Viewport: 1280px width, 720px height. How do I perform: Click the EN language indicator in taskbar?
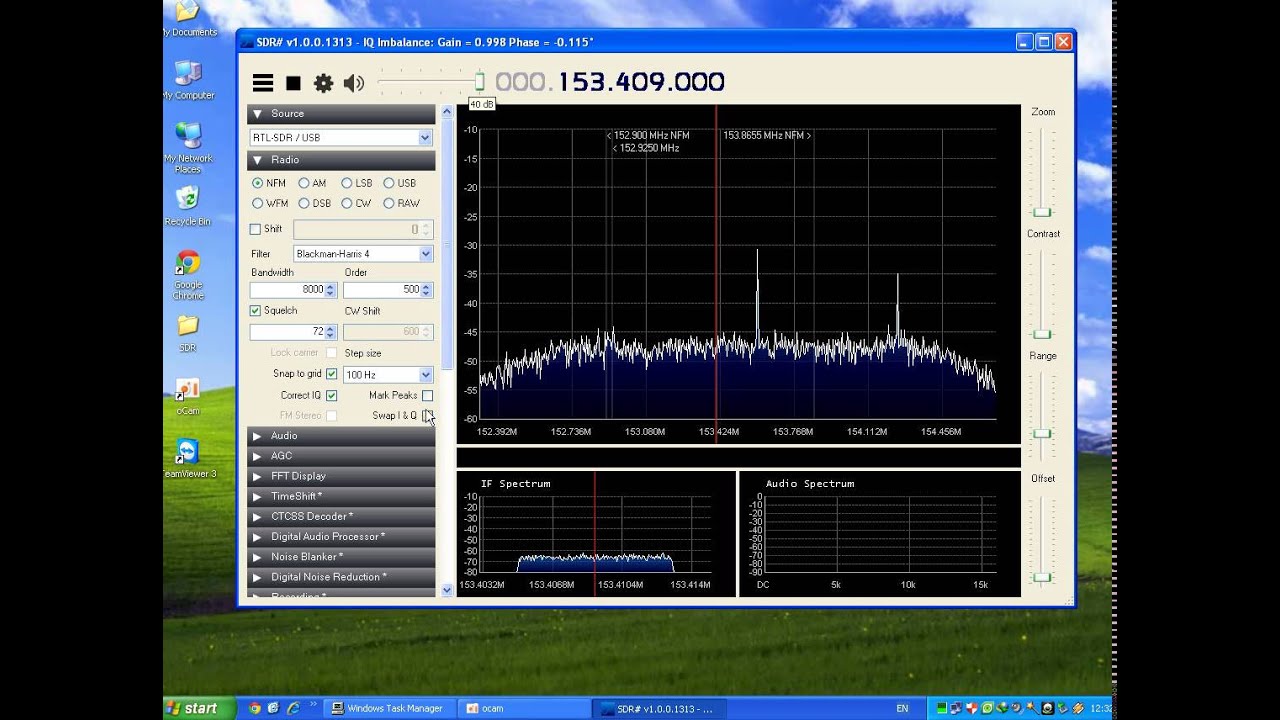click(903, 708)
